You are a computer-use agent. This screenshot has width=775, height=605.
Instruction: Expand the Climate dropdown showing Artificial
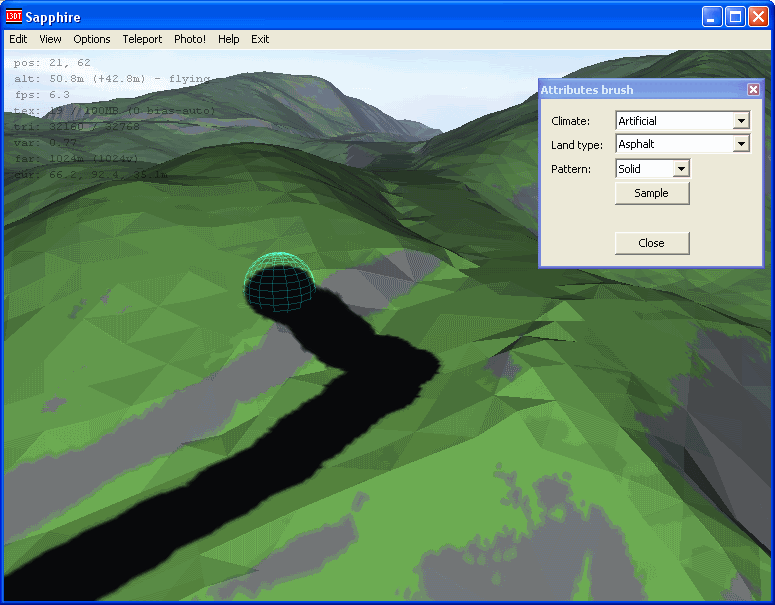tap(741, 121)
